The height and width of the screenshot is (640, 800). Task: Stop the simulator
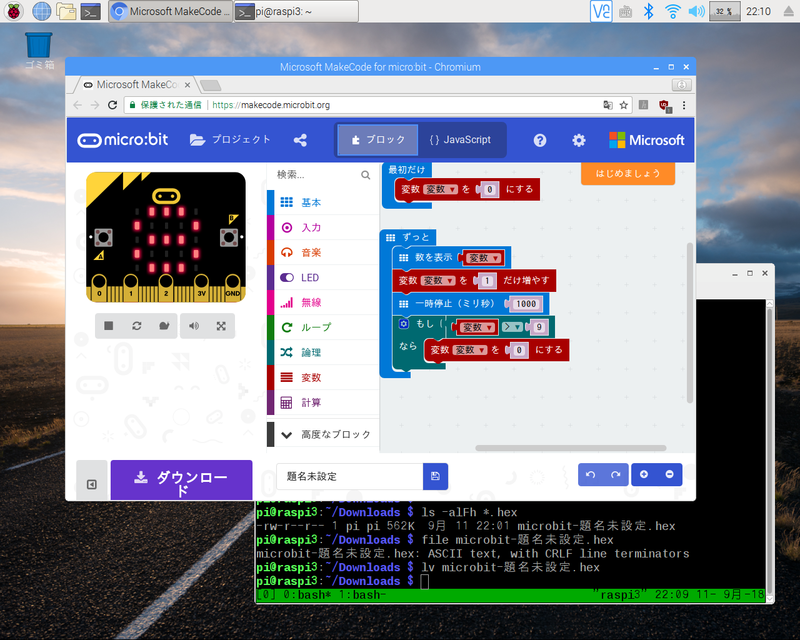point(109,326)
